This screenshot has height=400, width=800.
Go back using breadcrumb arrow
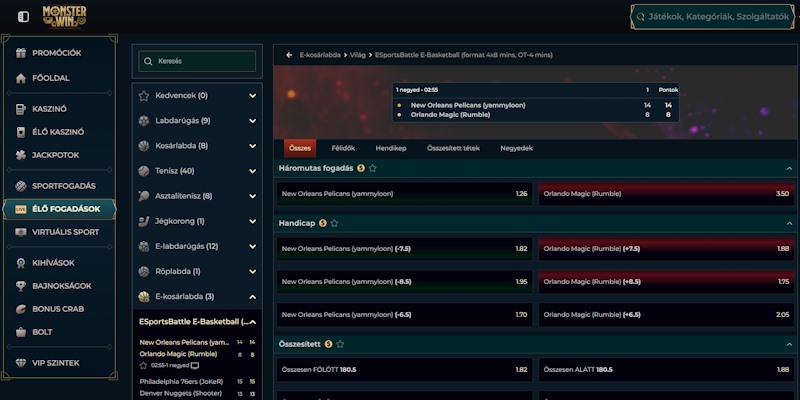(289, 55)
